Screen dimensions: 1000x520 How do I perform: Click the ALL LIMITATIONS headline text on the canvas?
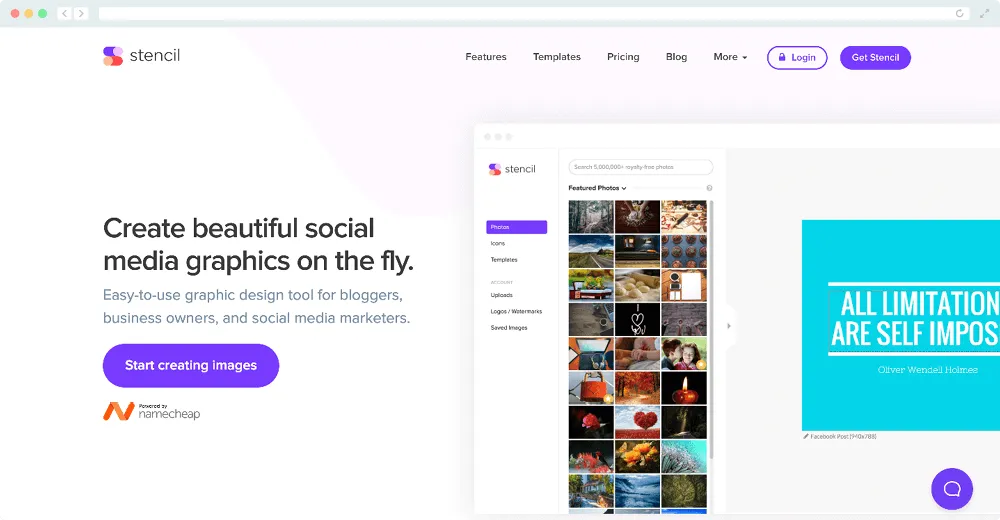(x=915, y=318)
